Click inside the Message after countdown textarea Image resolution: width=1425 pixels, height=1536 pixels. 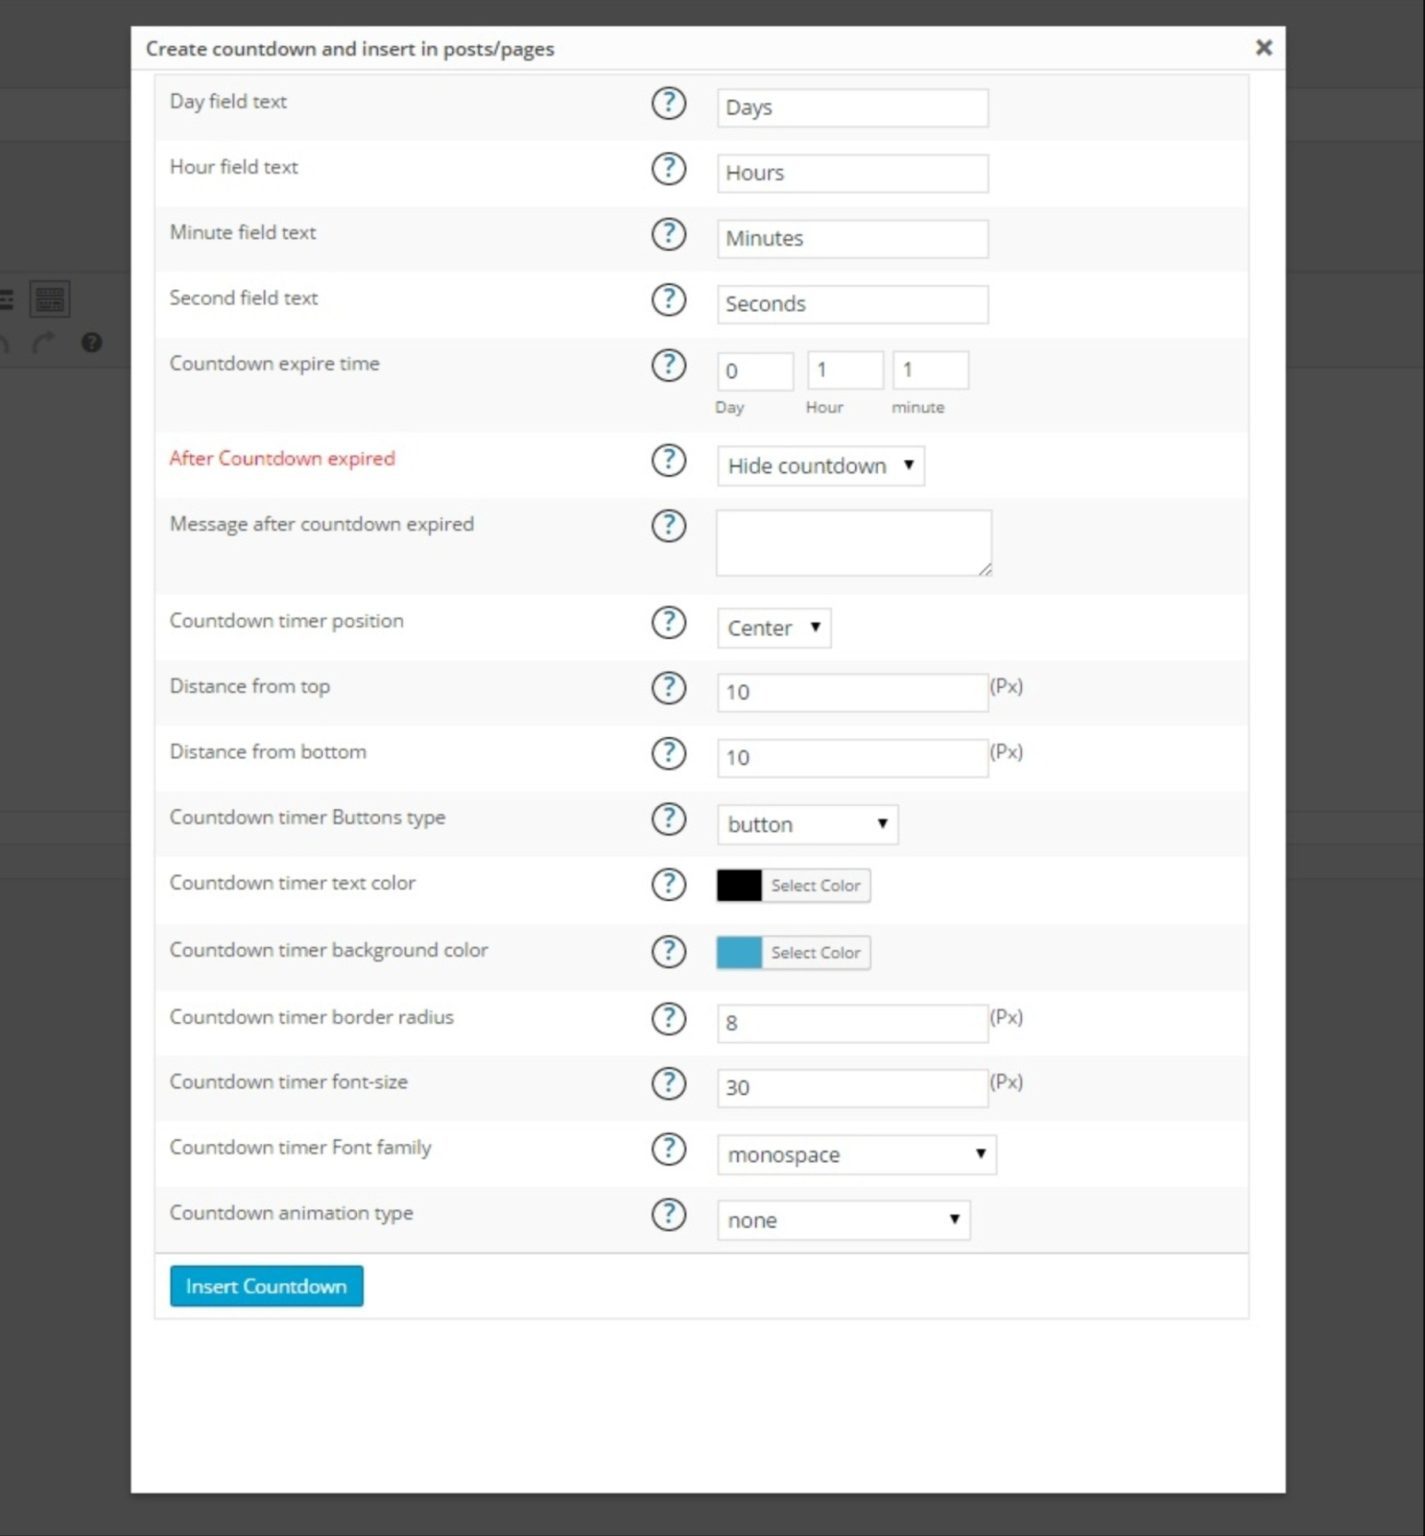tap(852, 541)
